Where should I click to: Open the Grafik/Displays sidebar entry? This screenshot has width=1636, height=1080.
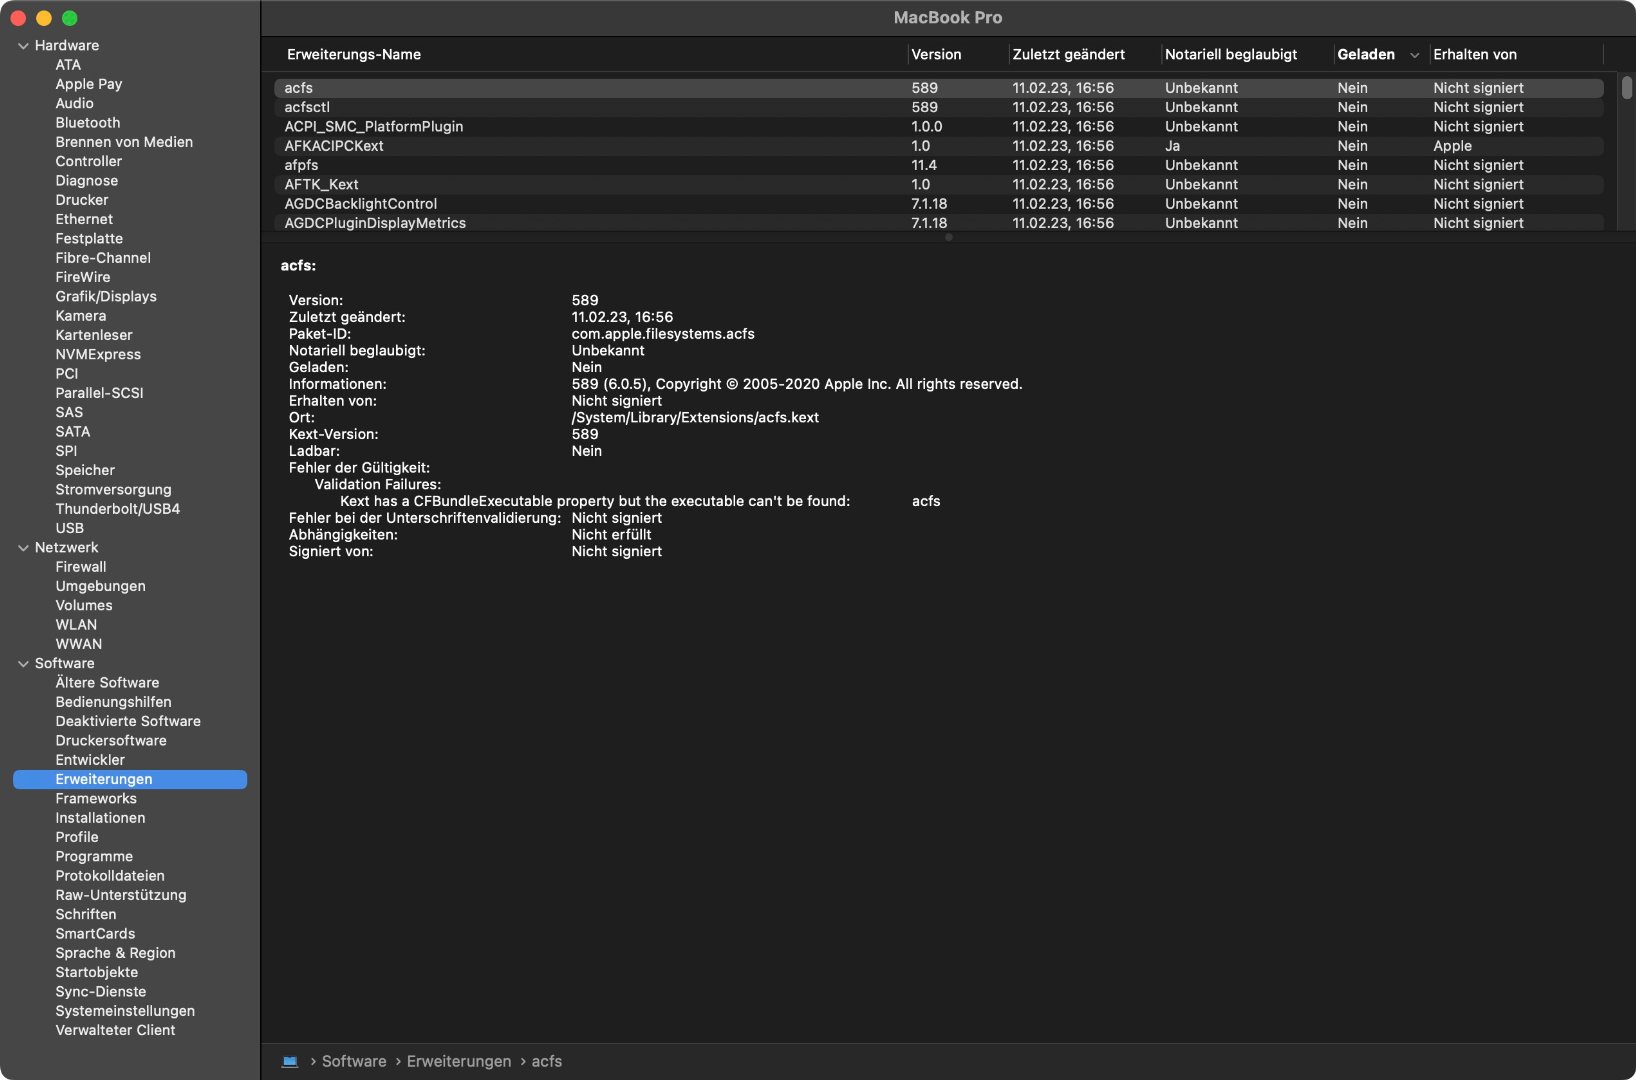(x=106, y=297)
